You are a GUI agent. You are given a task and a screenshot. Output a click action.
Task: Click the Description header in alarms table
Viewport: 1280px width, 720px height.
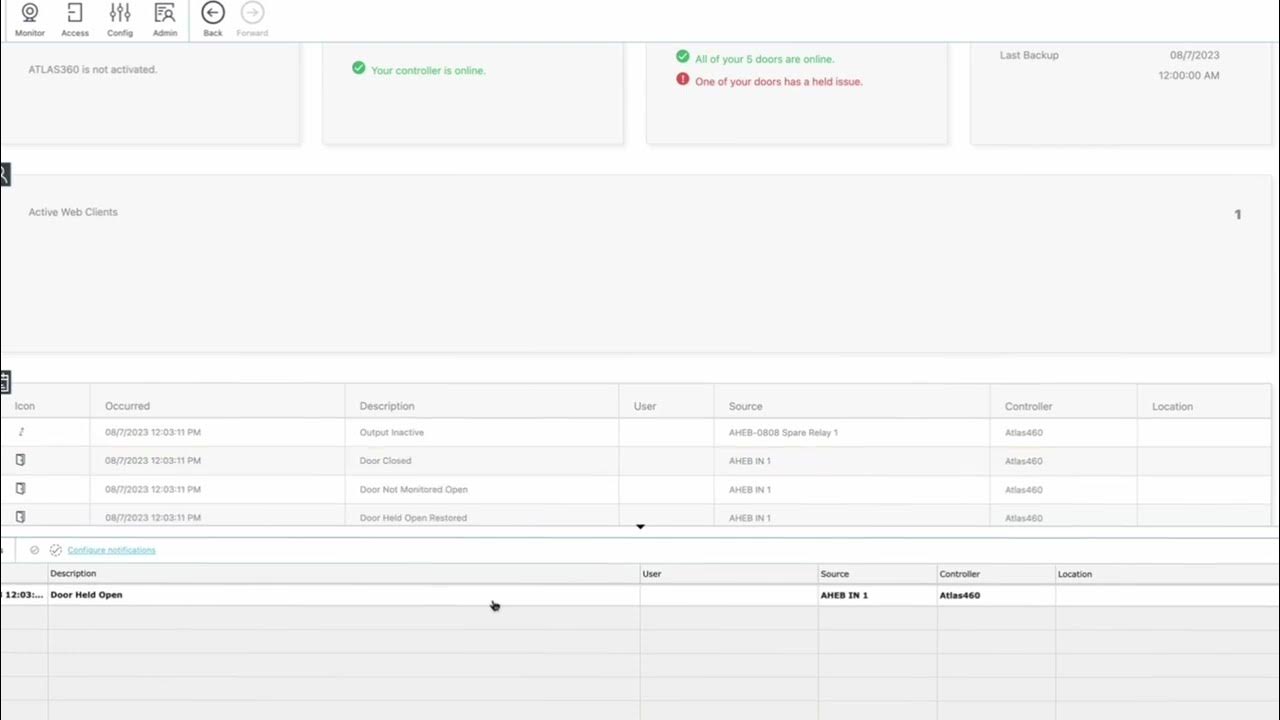[x=73, y=574]
